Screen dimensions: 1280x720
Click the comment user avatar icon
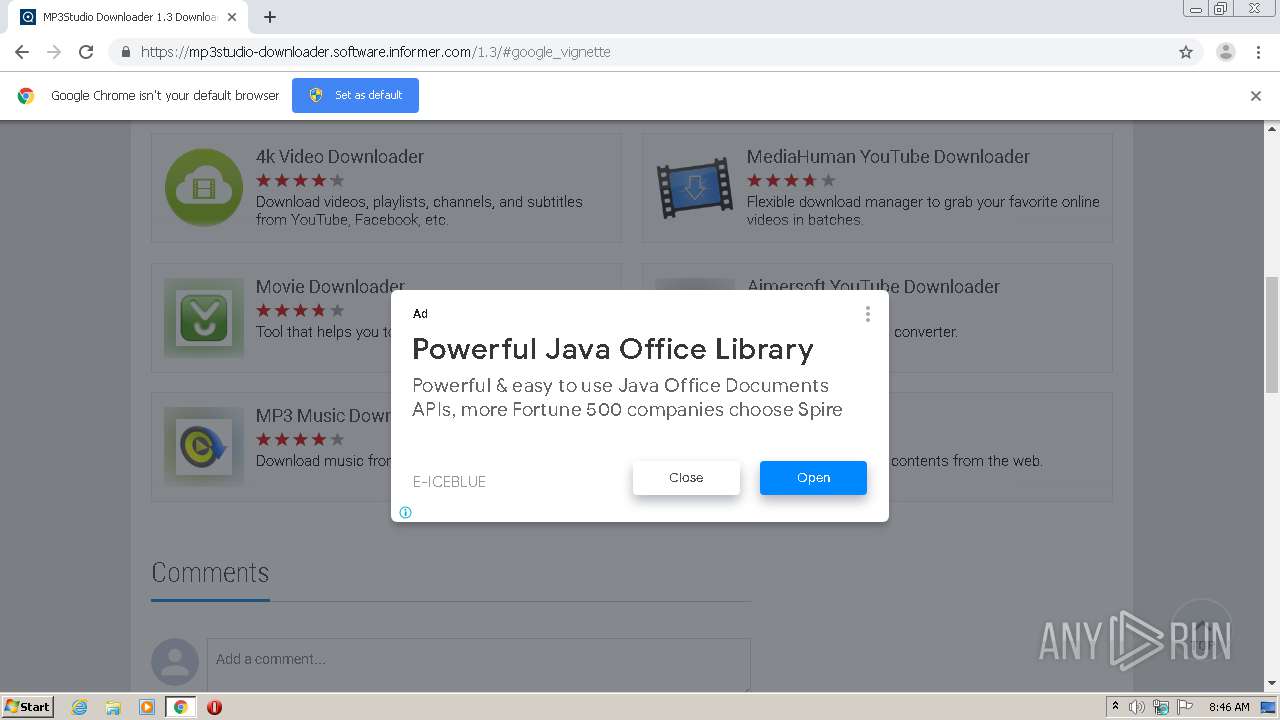pyautogui.click(x=175, y=662)
